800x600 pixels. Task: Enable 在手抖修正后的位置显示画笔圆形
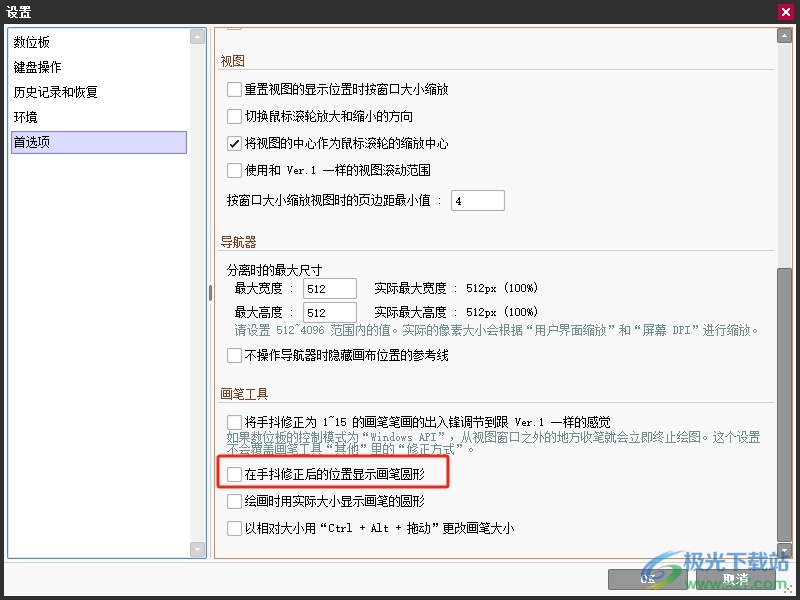tap(234, 474)
